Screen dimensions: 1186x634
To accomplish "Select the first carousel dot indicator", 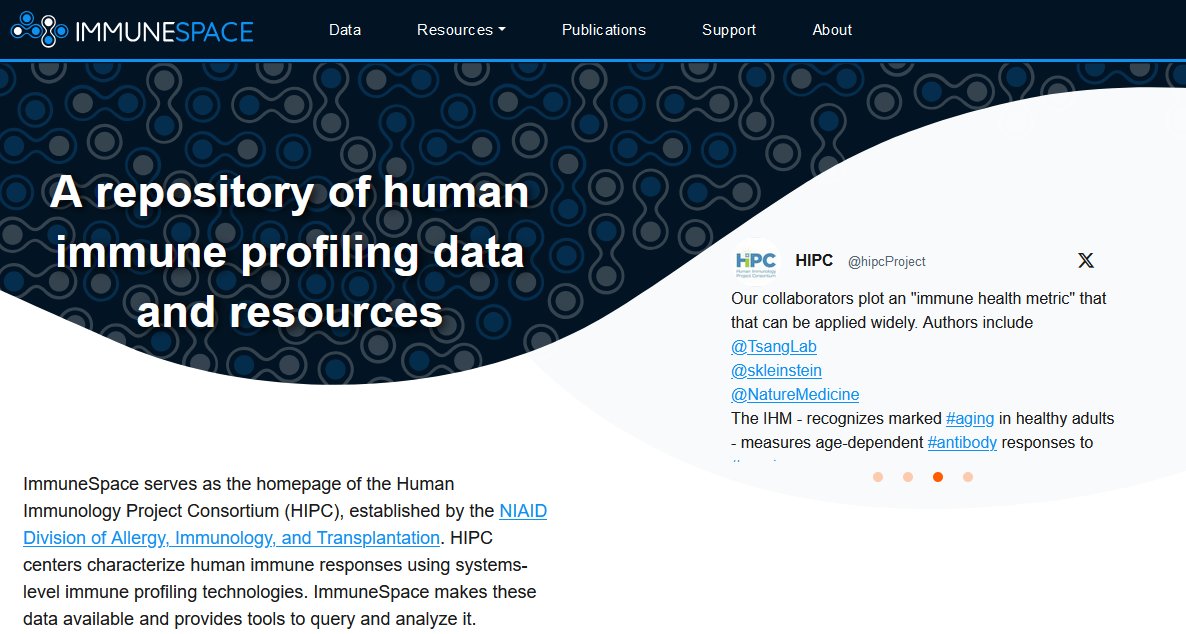I will (x=877, y=477).
